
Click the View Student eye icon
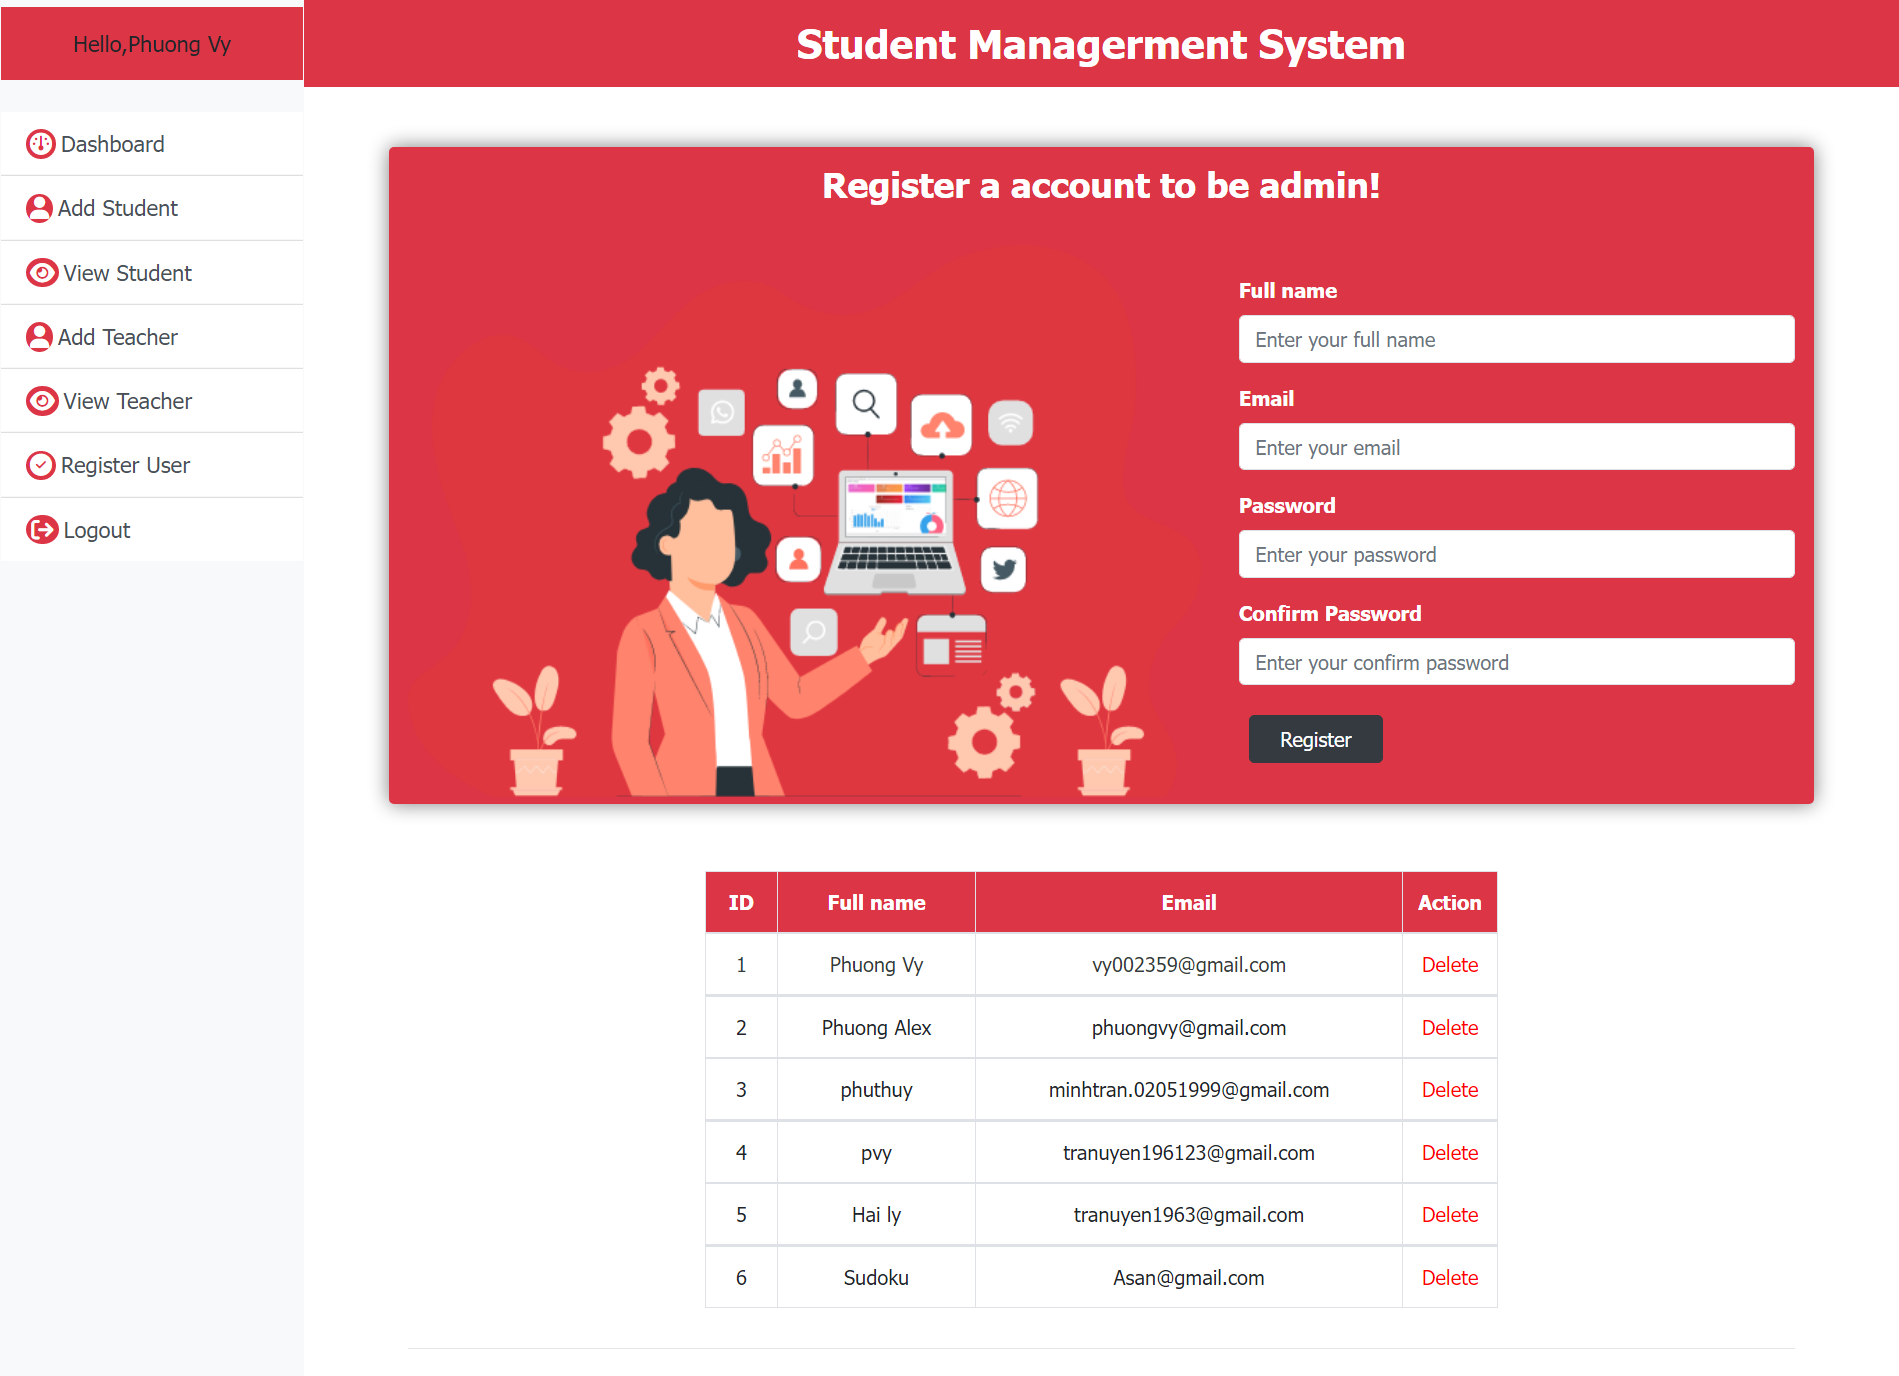click(x=42, y=273)
